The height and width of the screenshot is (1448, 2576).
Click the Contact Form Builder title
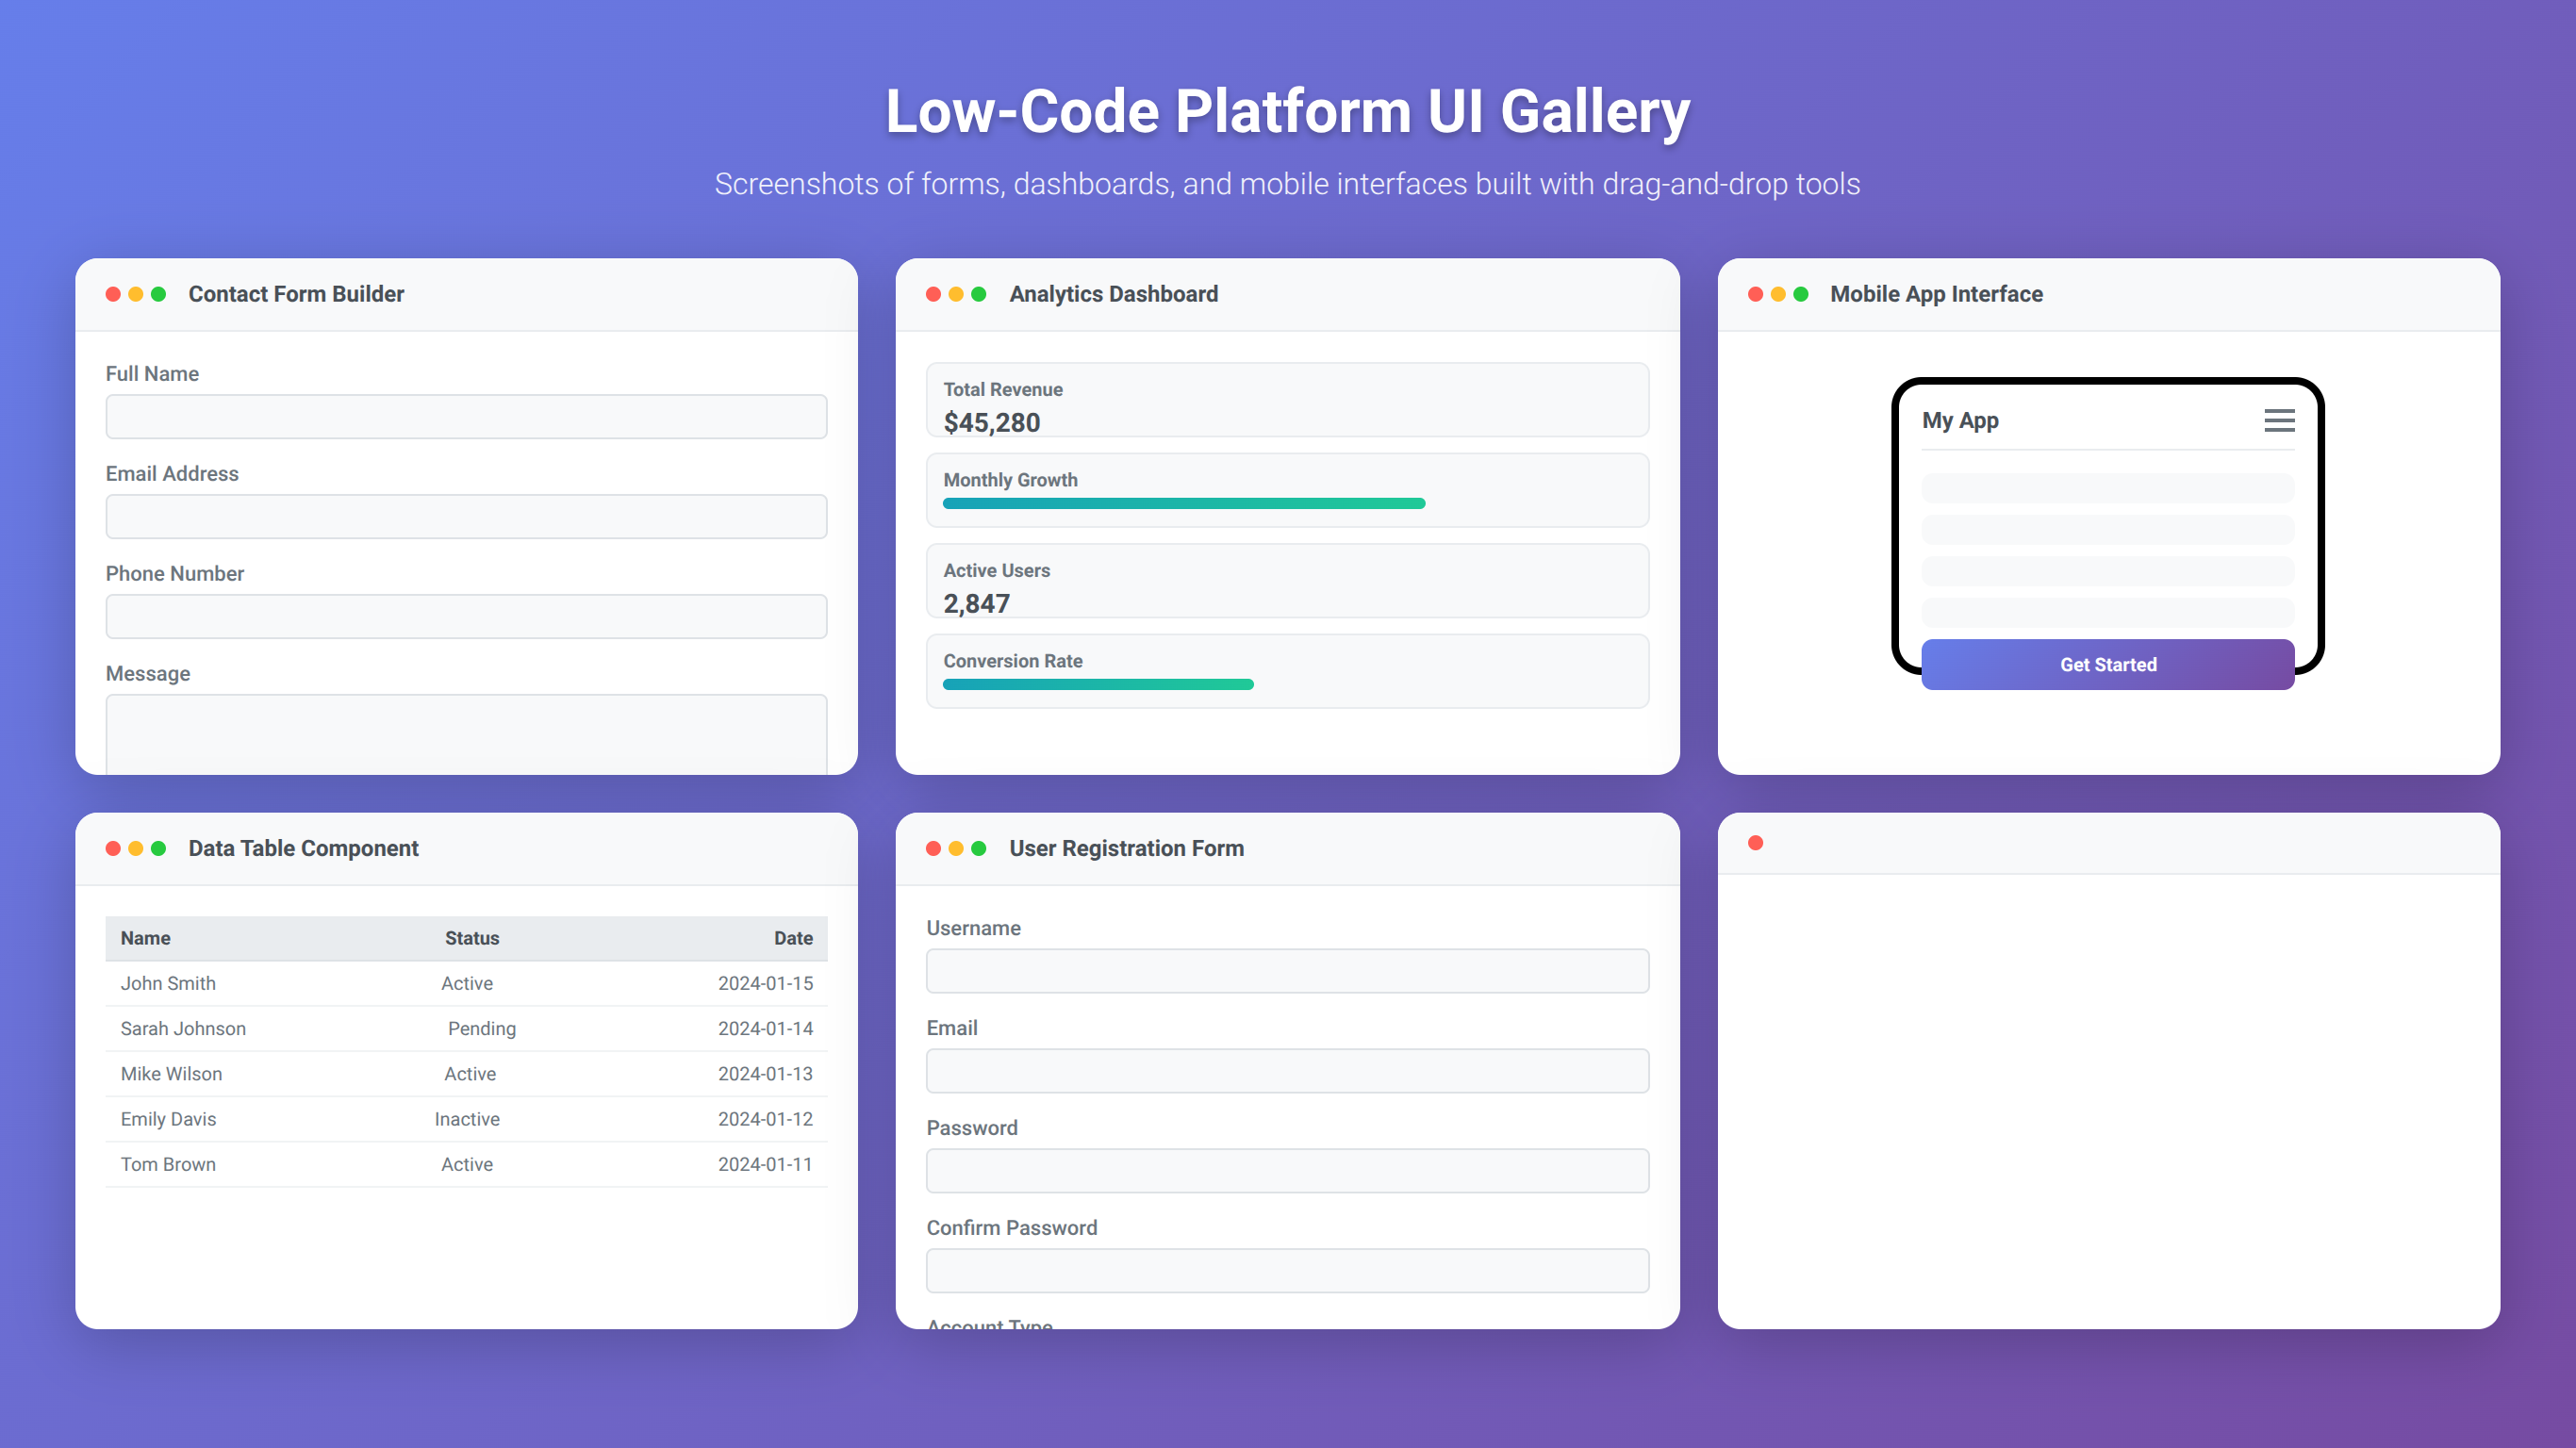pos(296,294)
